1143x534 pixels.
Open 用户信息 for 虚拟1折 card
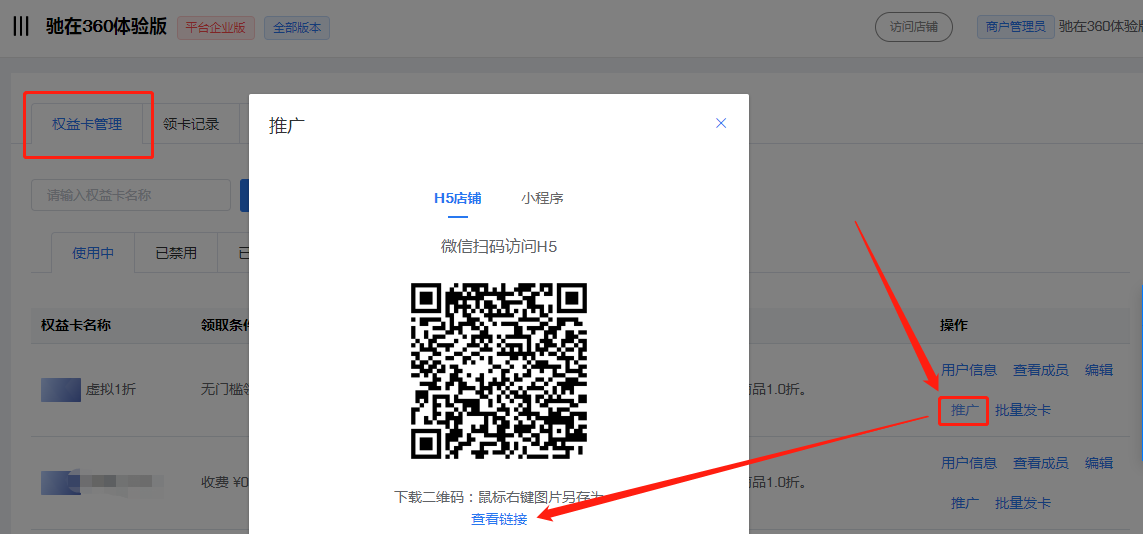[969, 370]
